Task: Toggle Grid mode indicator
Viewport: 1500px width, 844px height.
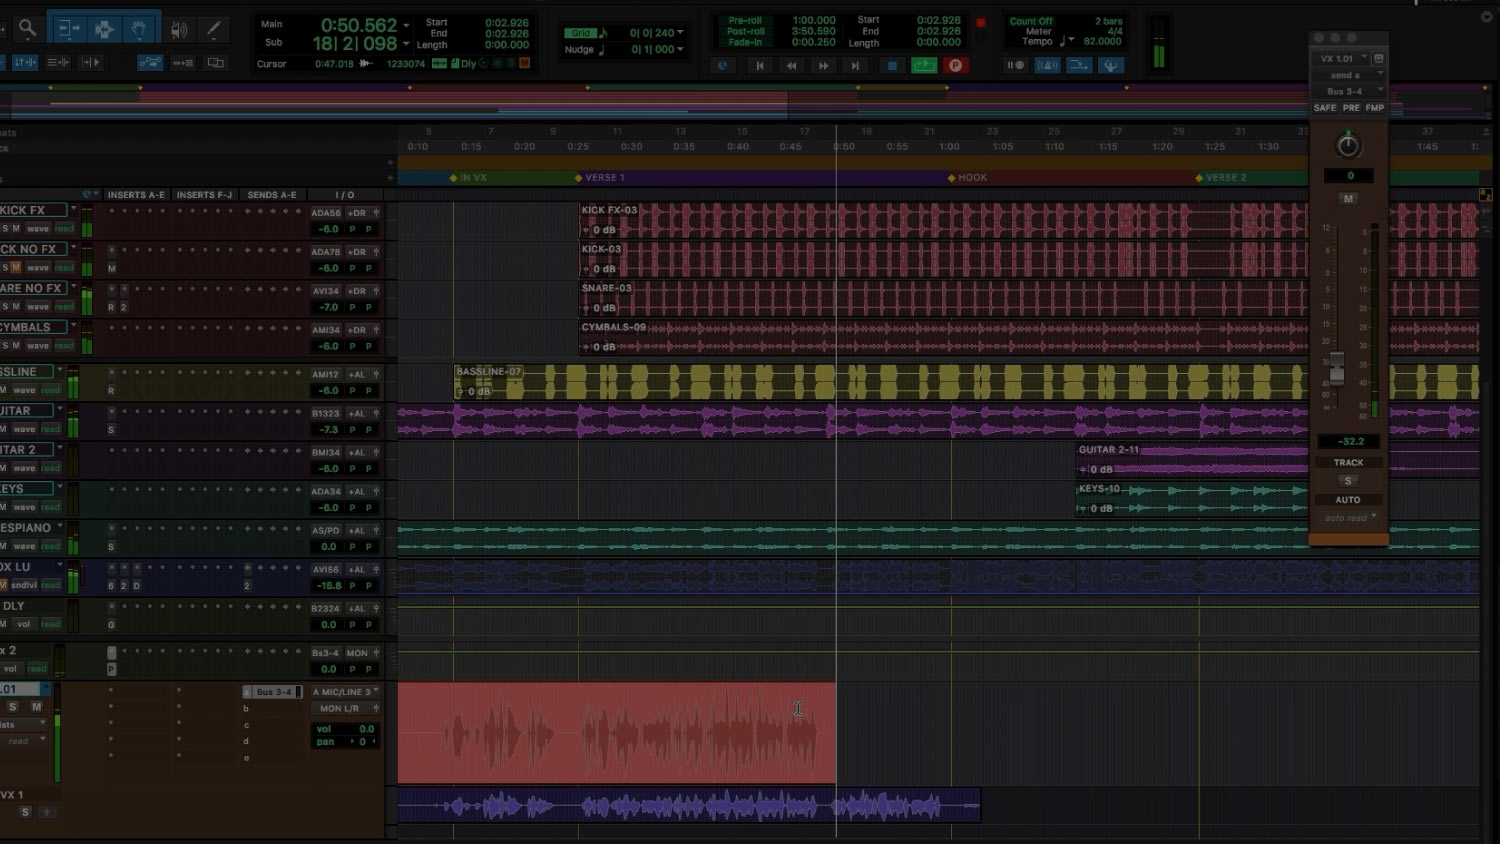Action: tap(582, 33)
